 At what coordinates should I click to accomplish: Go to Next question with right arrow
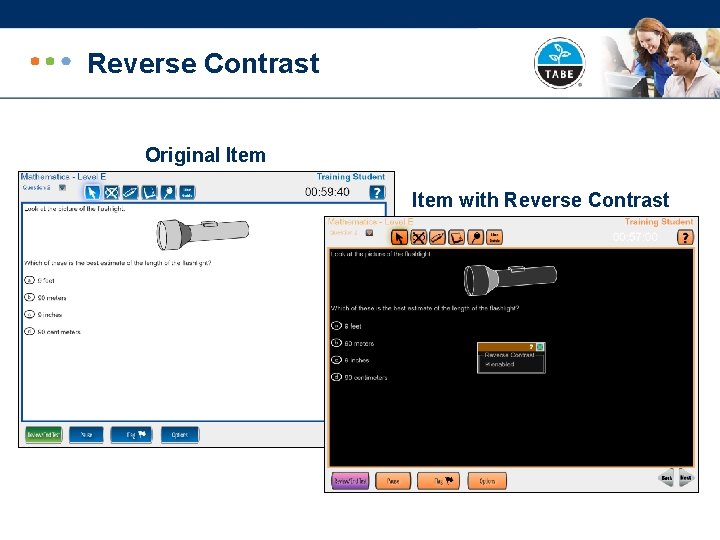(x=686, y=478)
